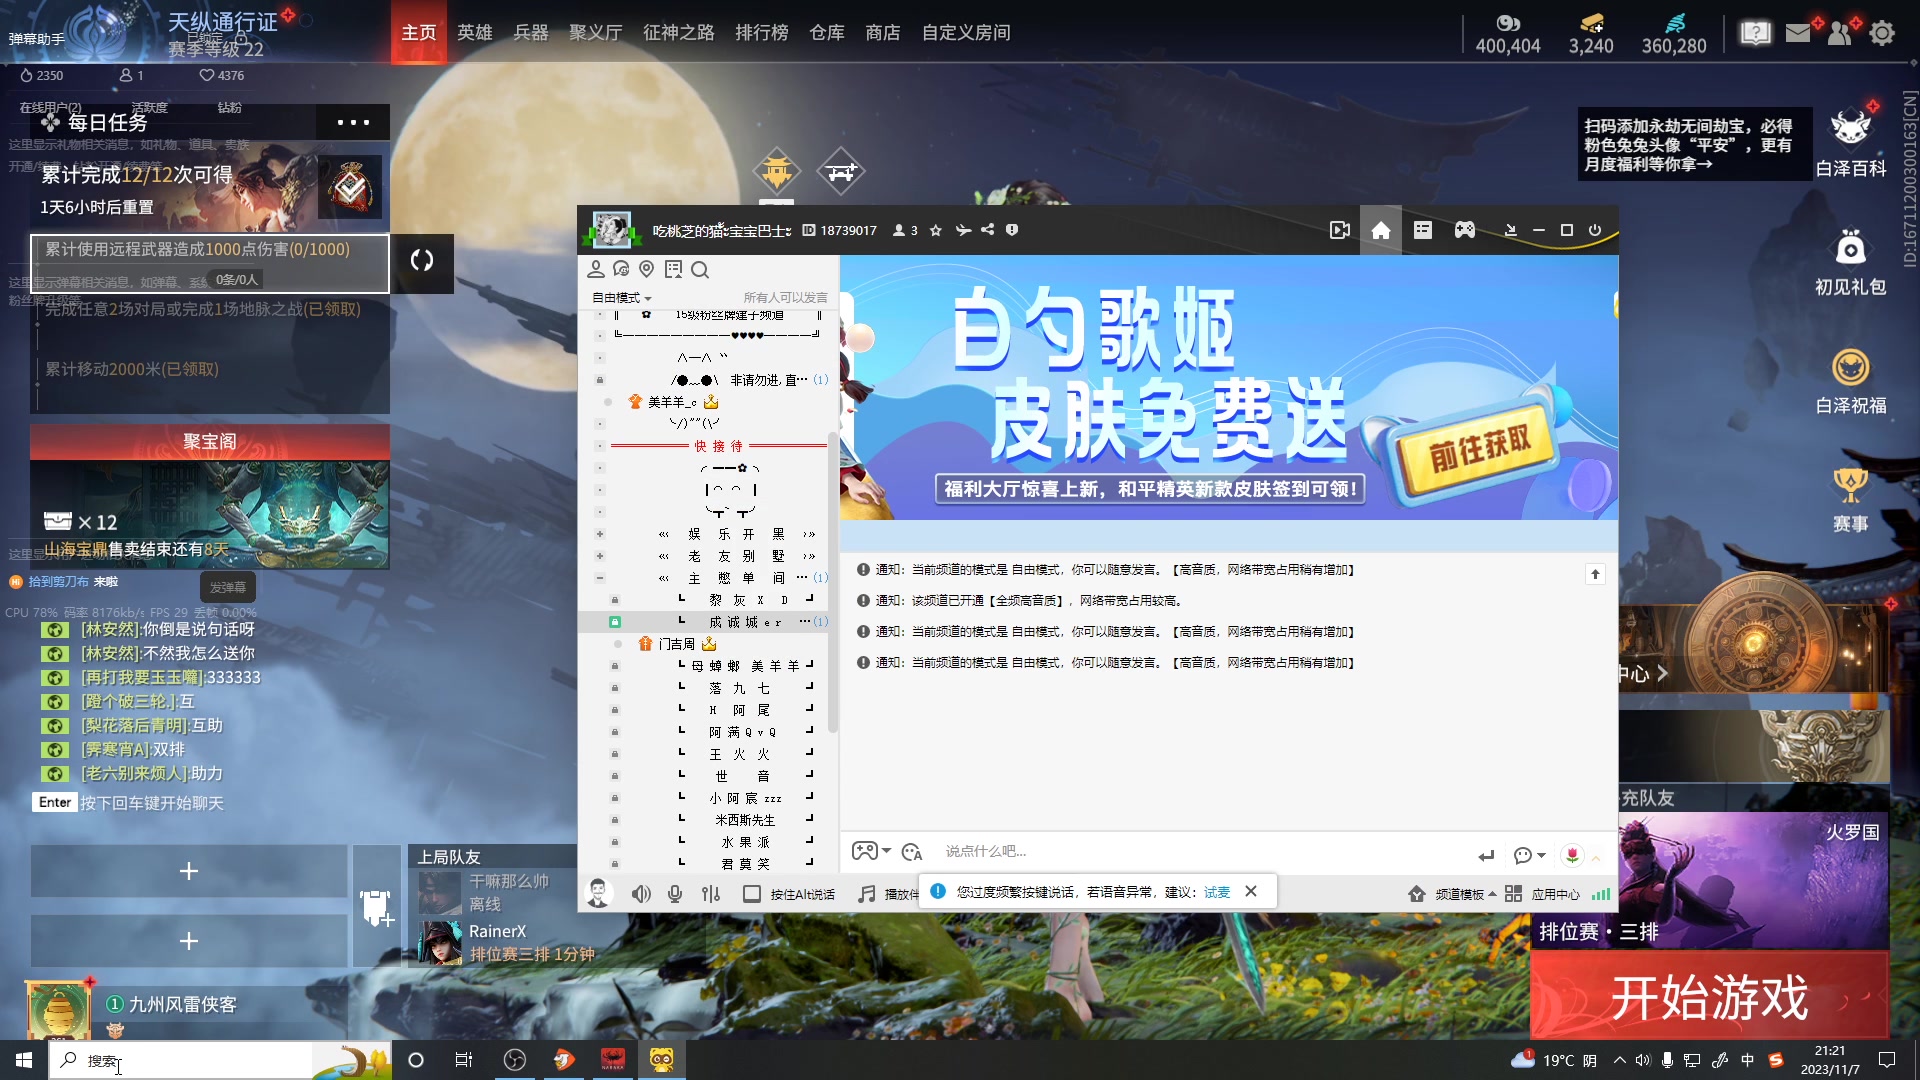
Task: Open the Windows Start menu
Action: click(x=24, y=1060)
